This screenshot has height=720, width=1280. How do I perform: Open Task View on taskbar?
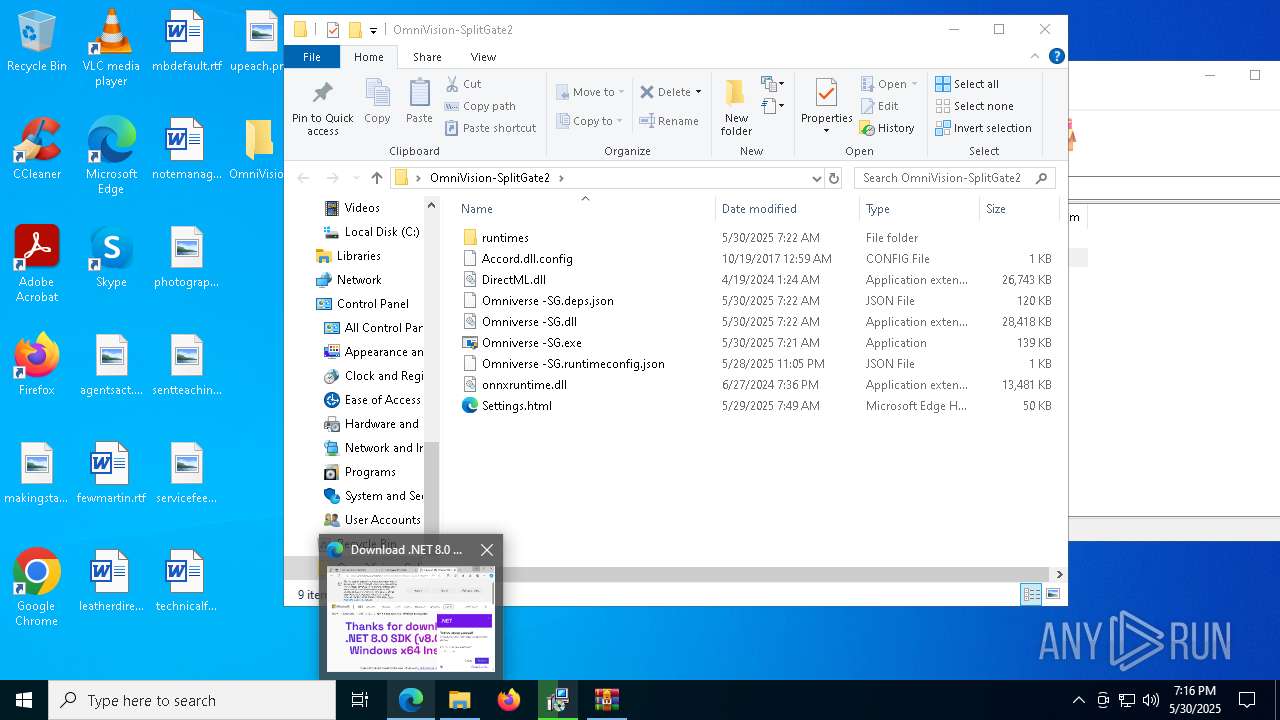point(360,700)
